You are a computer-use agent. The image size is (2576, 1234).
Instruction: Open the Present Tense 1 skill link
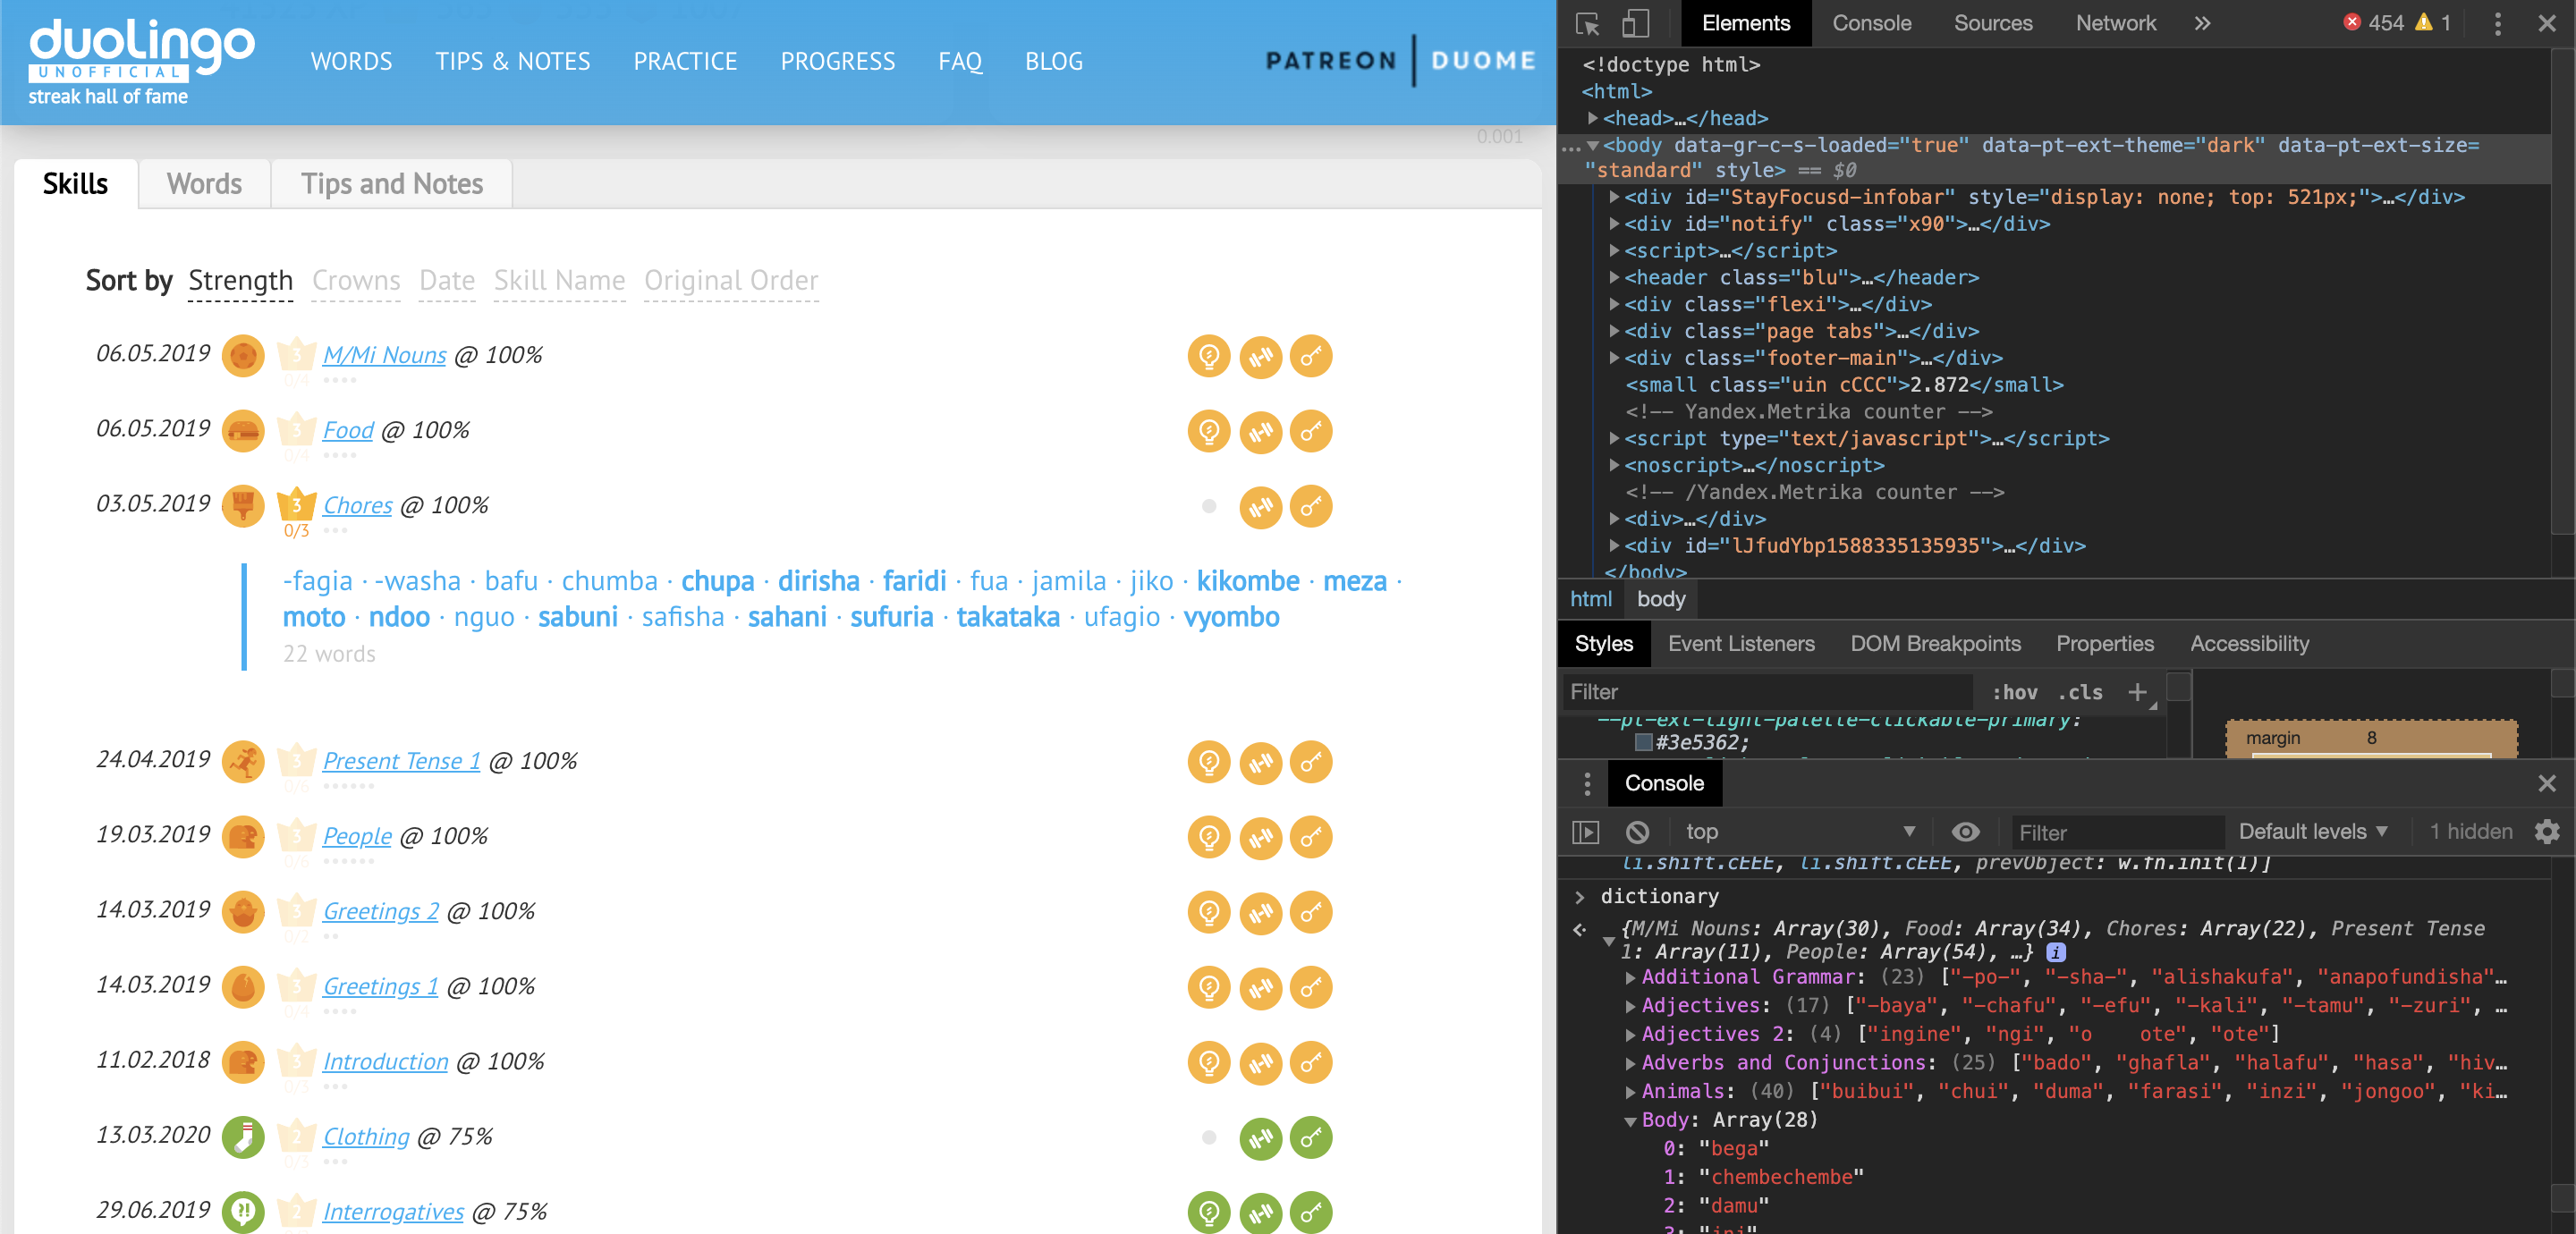pos(401,761)
